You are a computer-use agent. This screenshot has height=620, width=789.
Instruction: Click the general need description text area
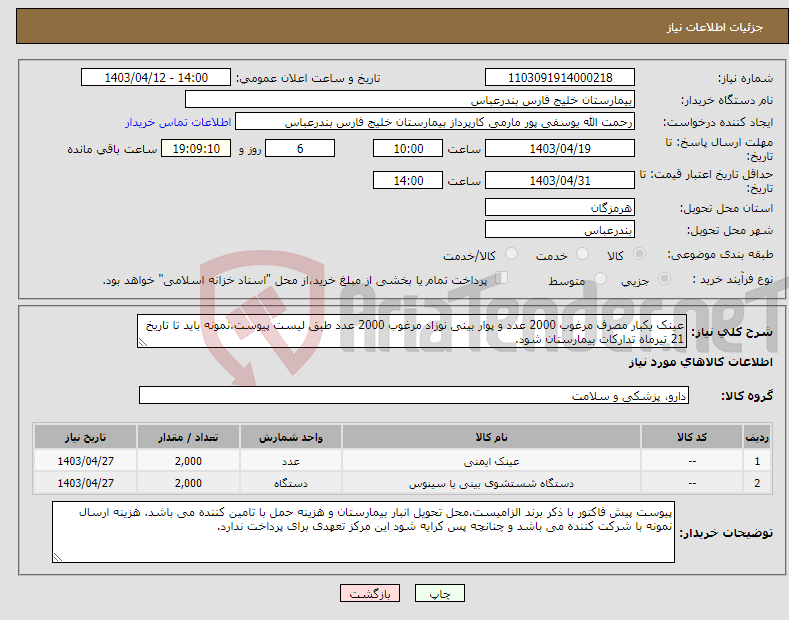[x=412, y=332]
